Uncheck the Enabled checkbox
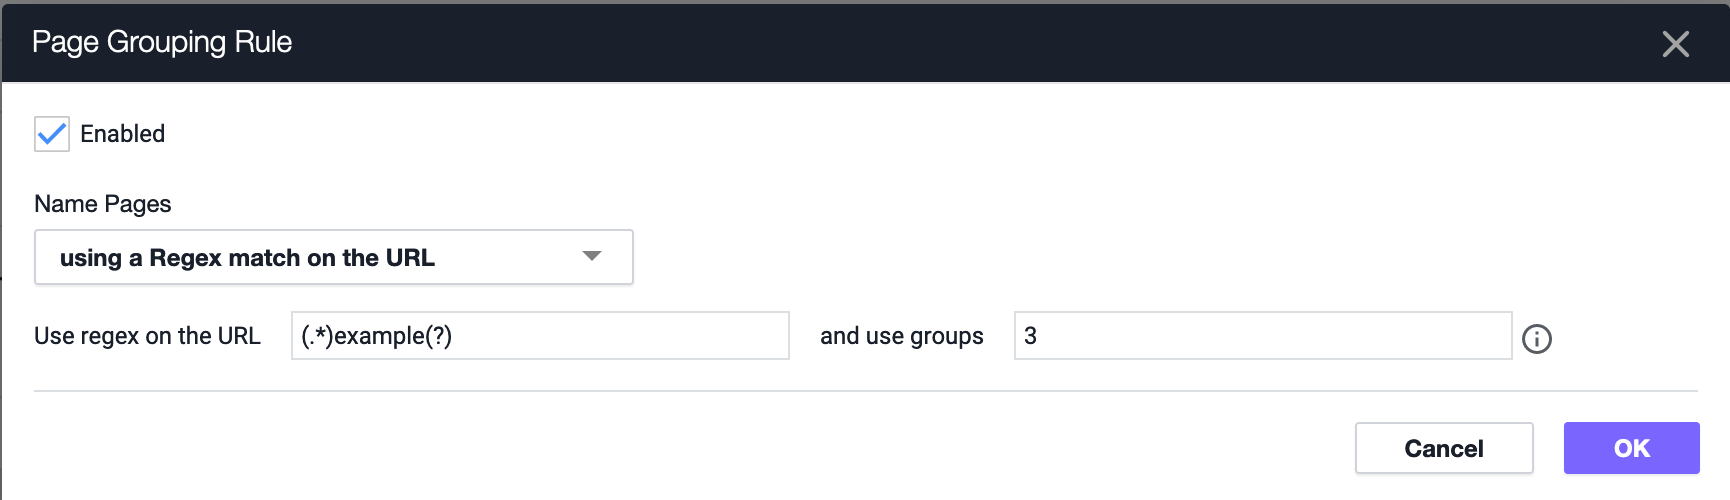The width and height of the screenshot is (1730, 500). 52,133
